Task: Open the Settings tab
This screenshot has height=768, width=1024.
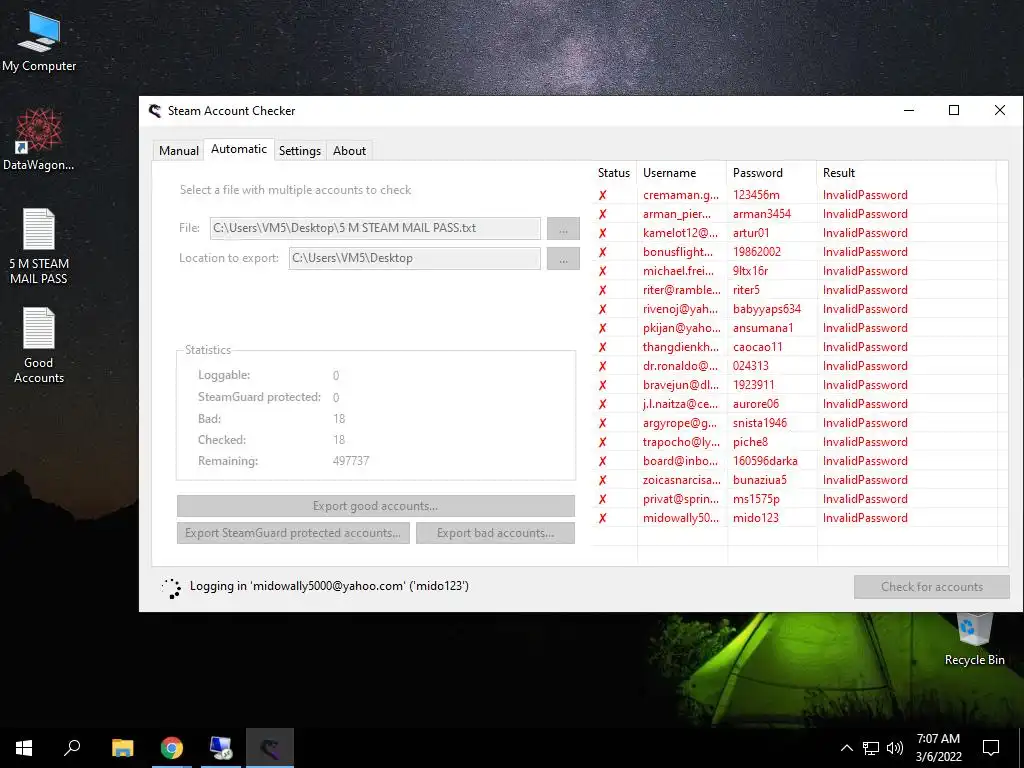Action: tap(300, 151)
